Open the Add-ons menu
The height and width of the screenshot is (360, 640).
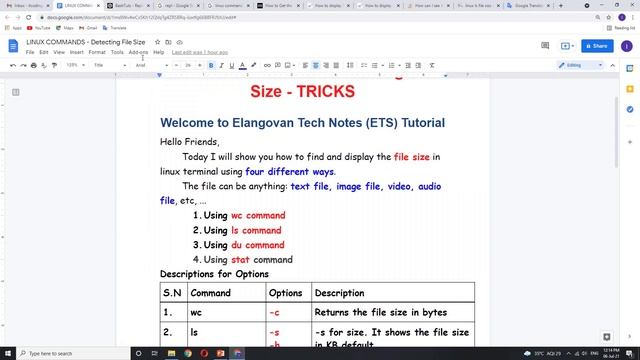[138, 52]
